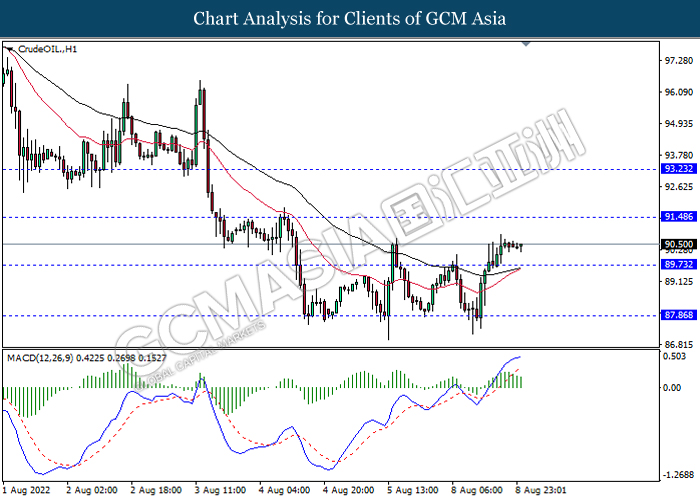The height and width of the screenshot is (500, 700).
Task: Click the 89.125 price axis value
Action: (x=679, y=281)
